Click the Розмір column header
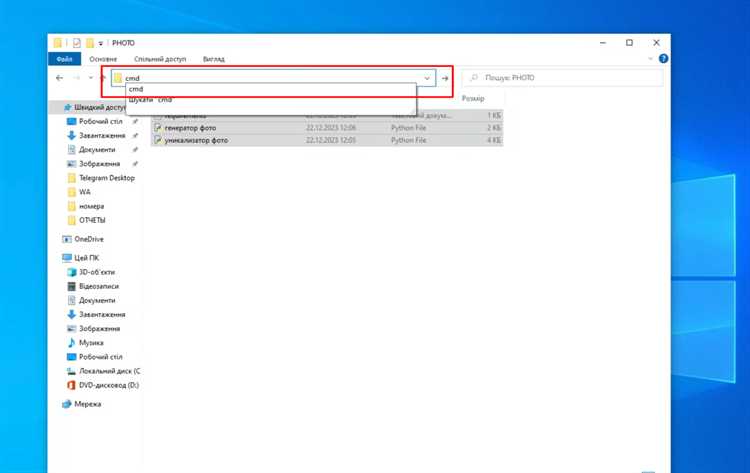The height and width of the screenshot is (473, 750). [473, 98]
